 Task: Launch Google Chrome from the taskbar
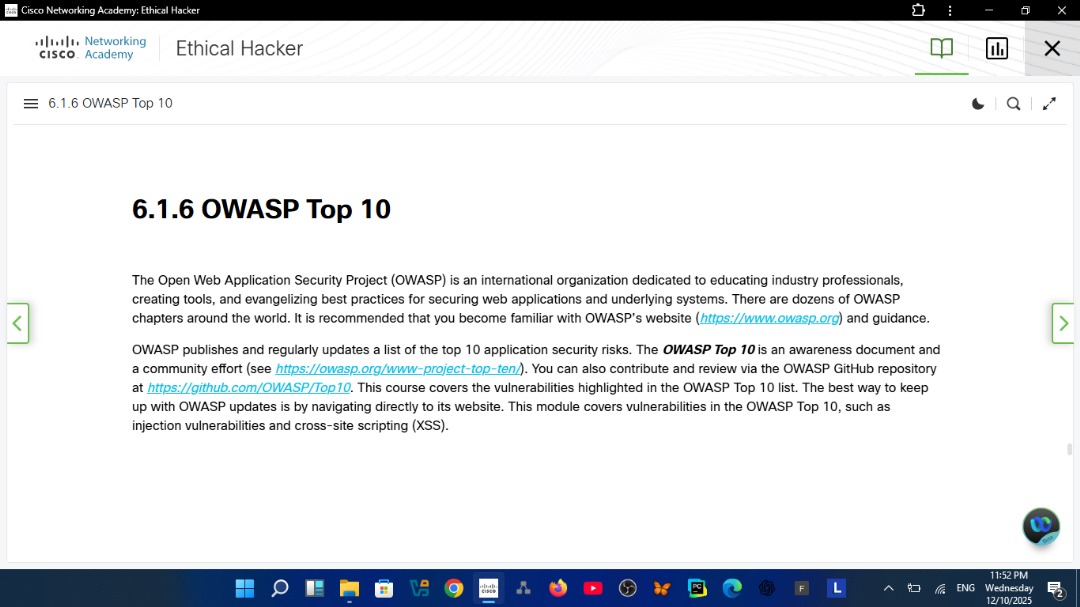click(453, 588)
